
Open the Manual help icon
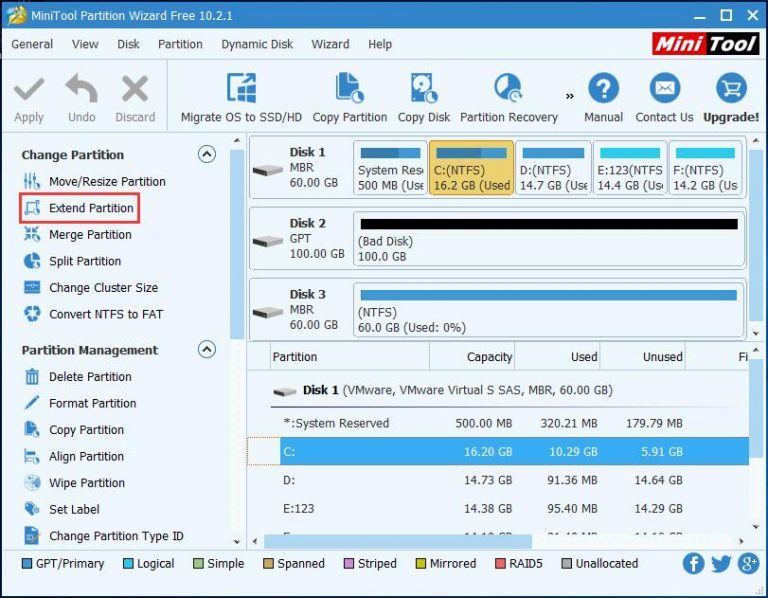click(603, 89)
